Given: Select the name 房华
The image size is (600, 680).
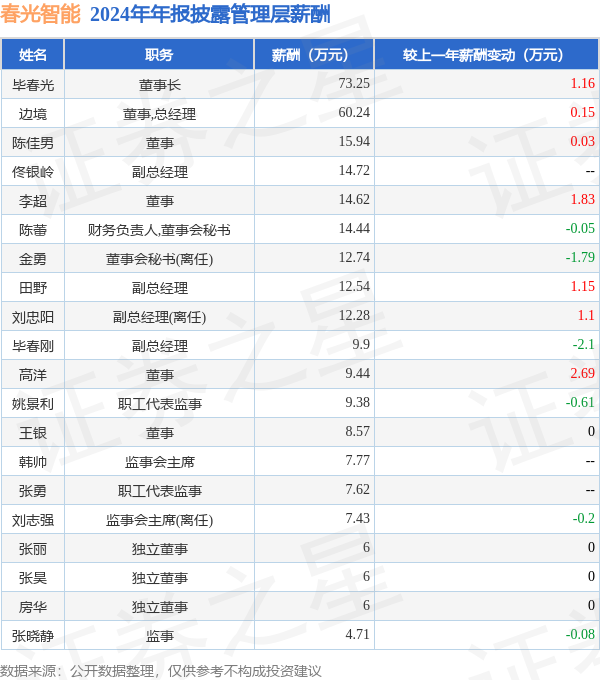Looking at the screenshot, I should click(33, 608).
